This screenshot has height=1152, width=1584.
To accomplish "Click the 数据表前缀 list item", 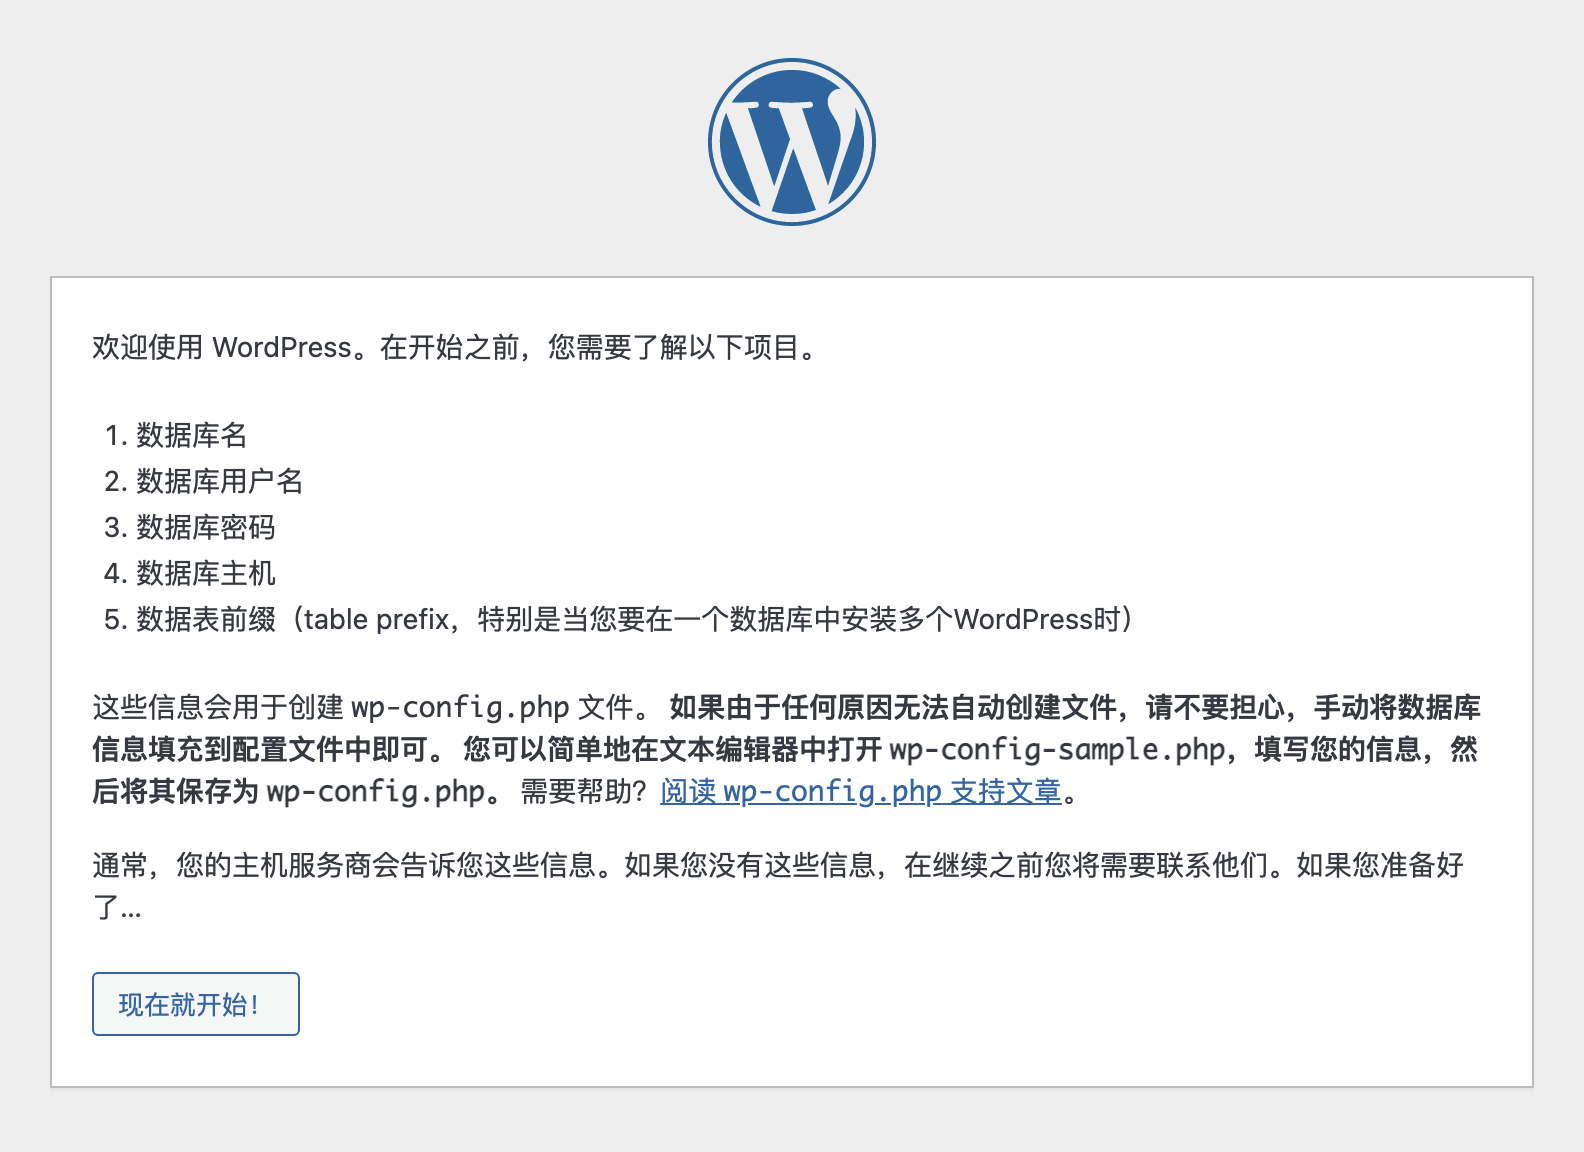I will [x=205, y=619].
